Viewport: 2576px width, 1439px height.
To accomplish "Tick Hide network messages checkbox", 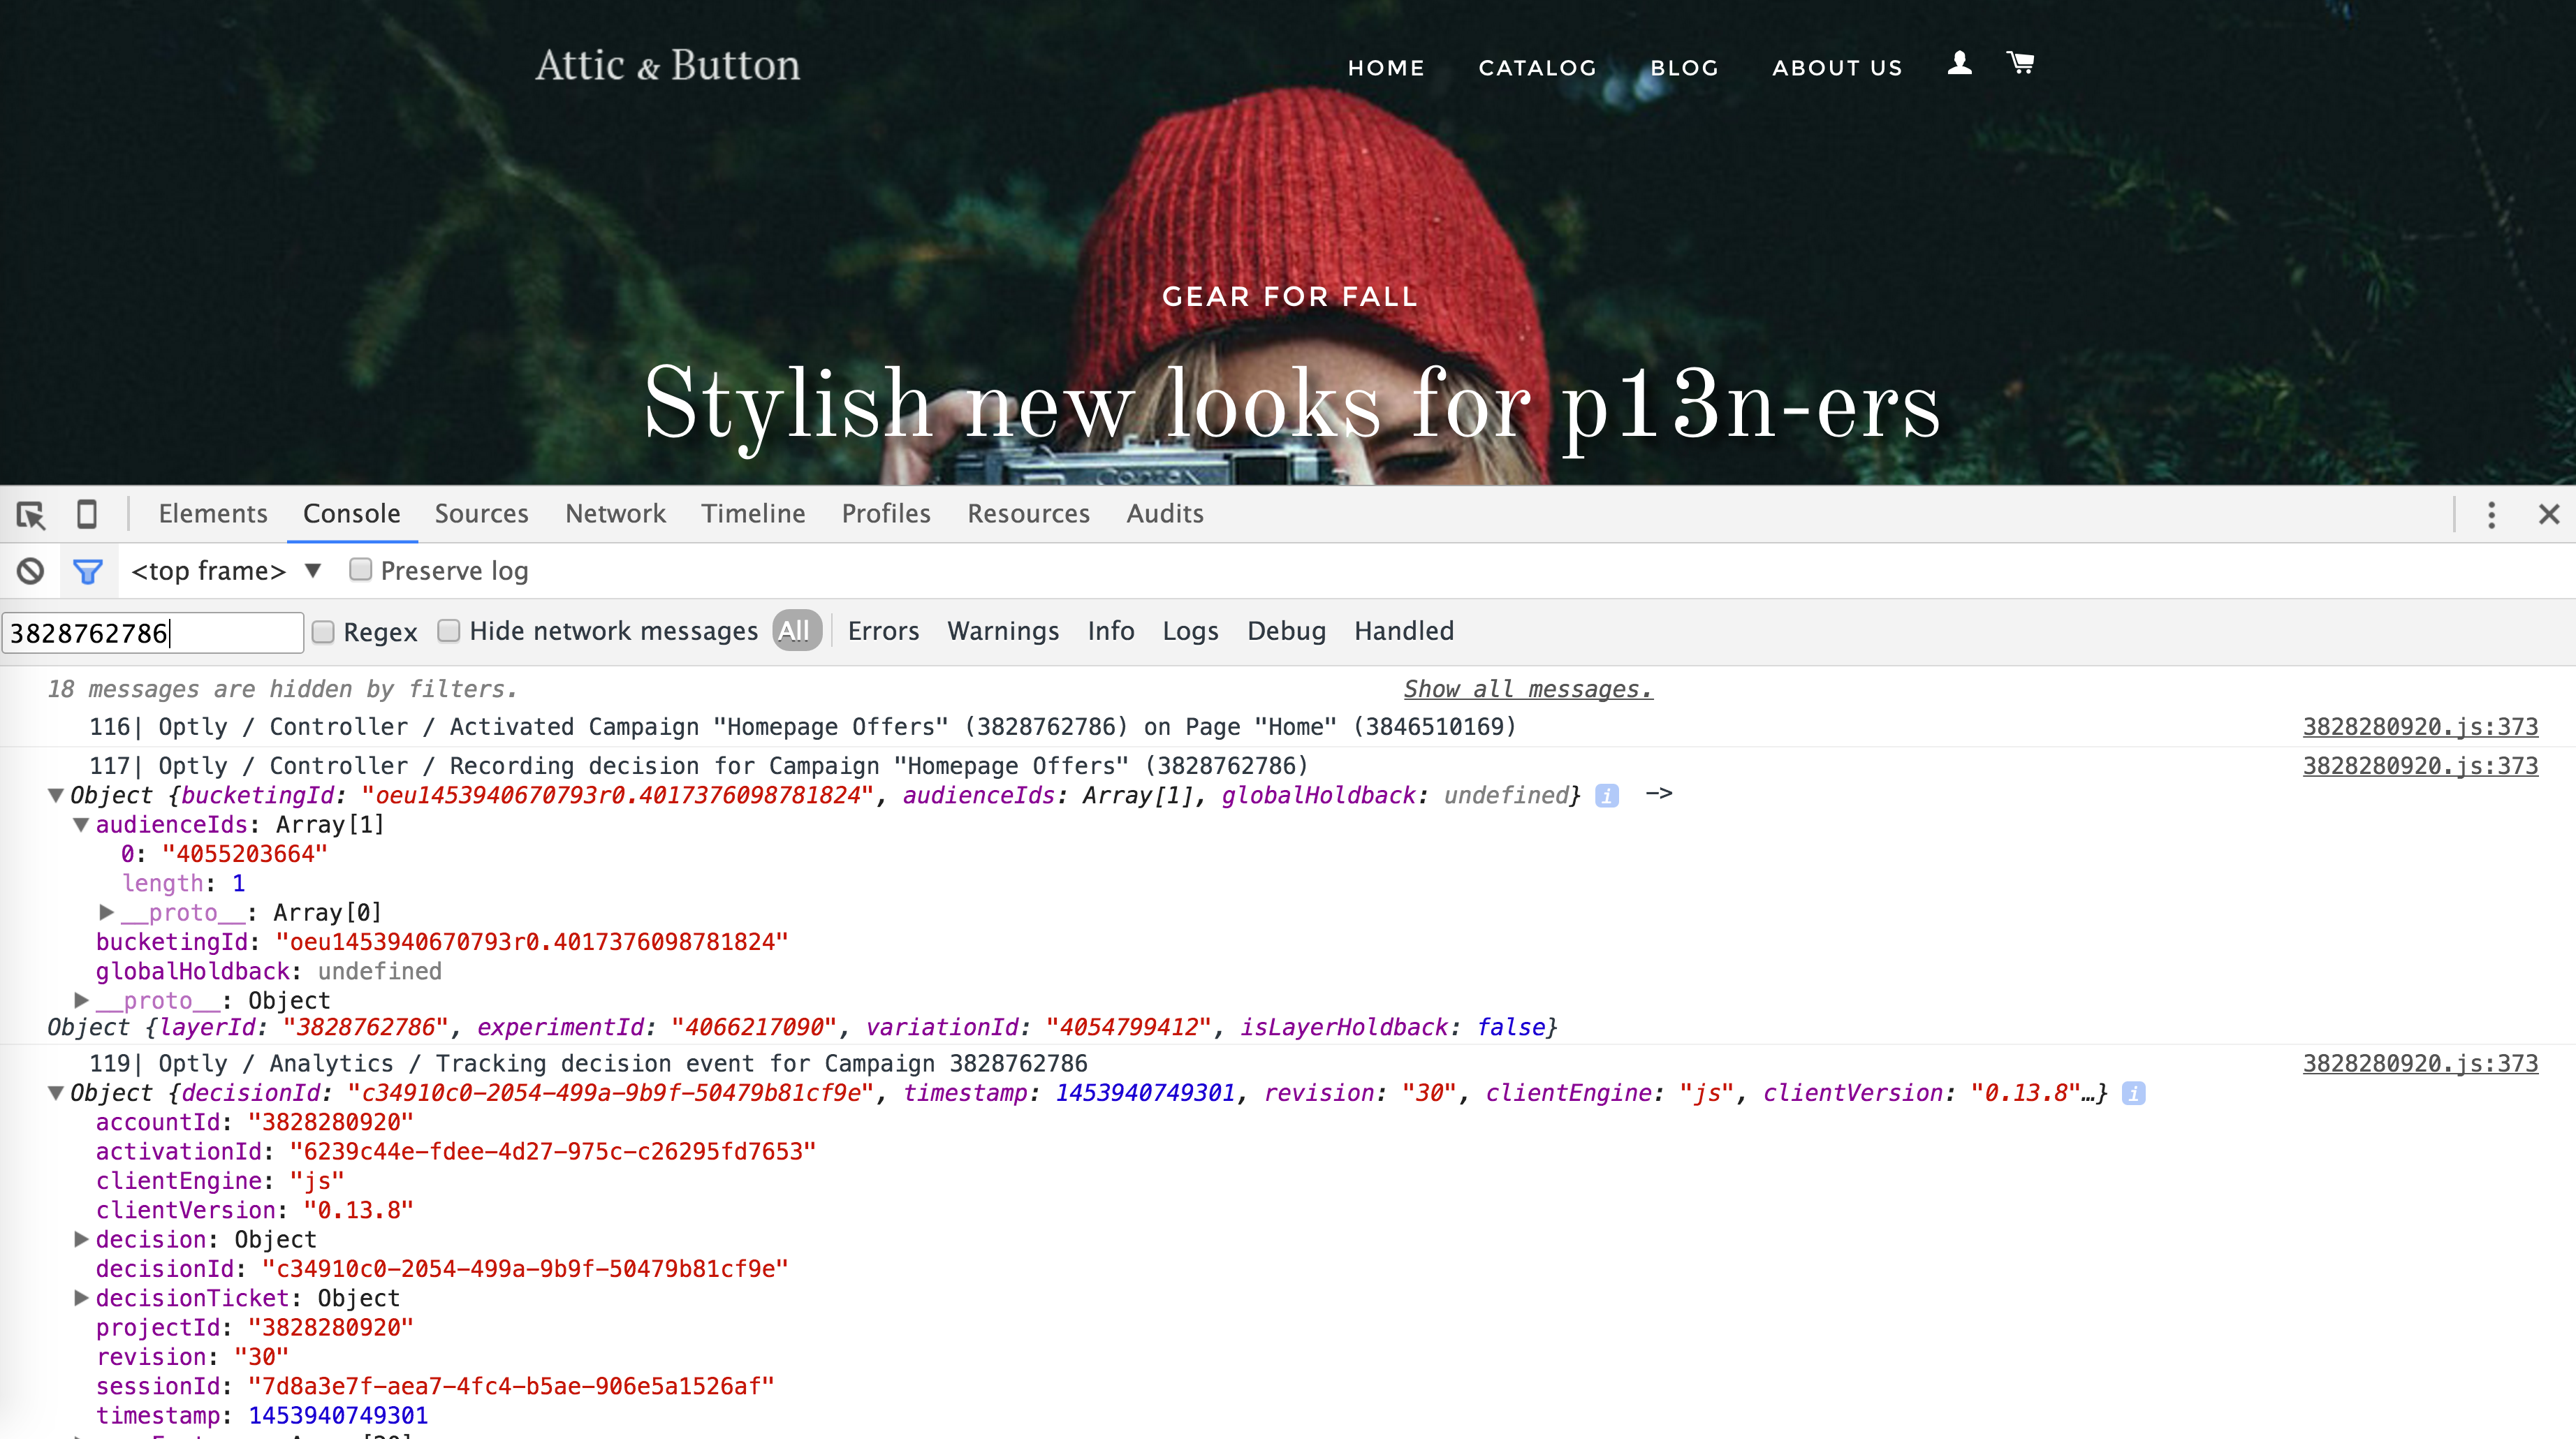I will click(449, 631).
